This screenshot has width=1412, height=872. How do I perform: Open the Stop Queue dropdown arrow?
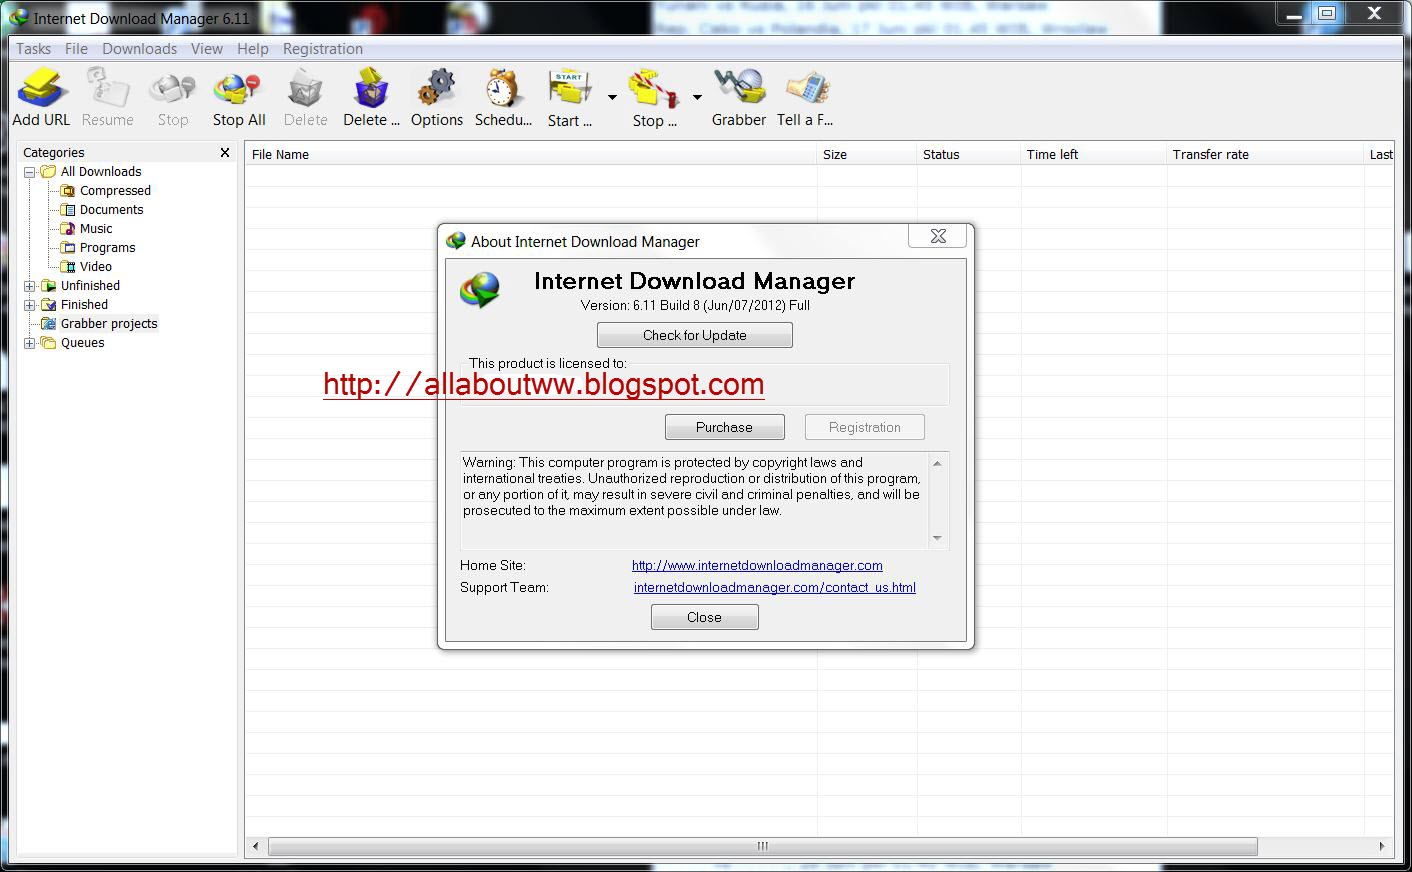(697, 97)
